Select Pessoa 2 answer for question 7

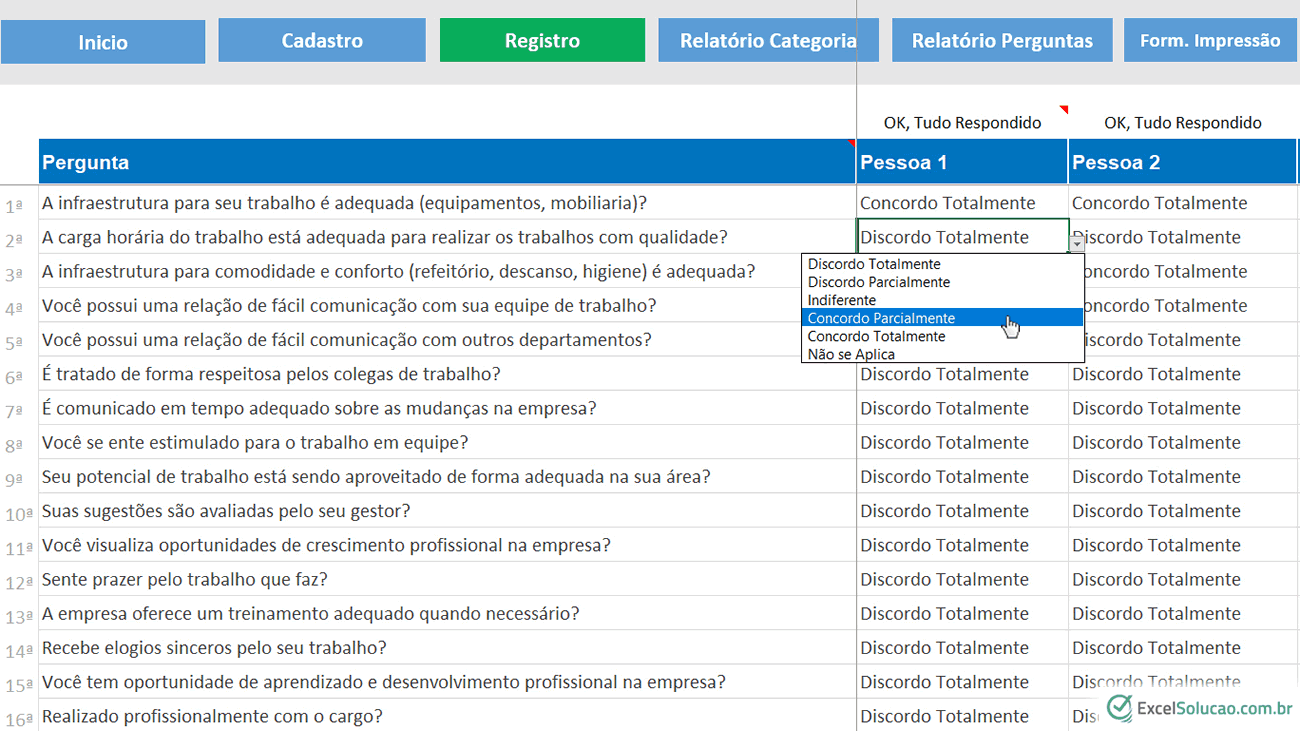[1182, 408]
